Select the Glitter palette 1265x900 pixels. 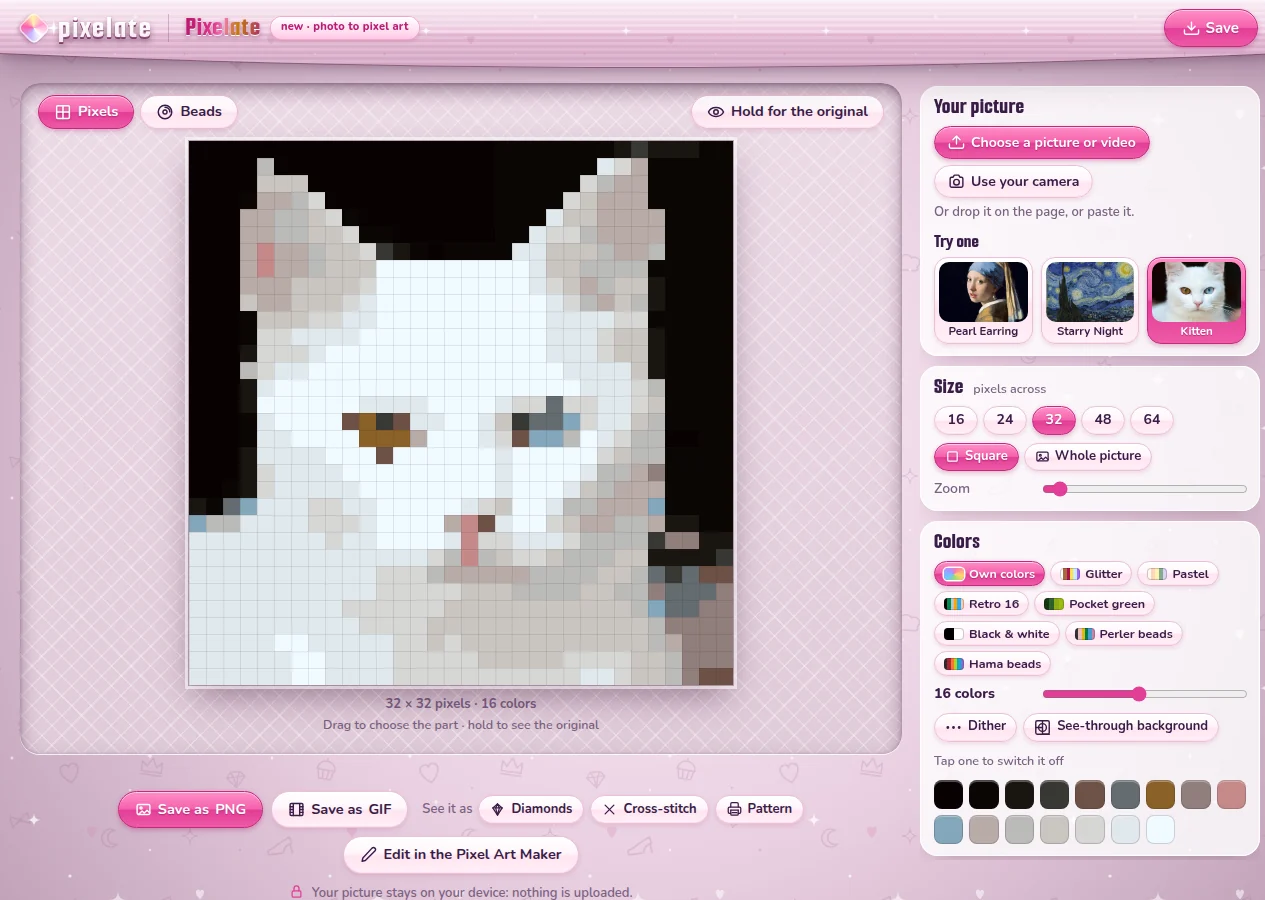pyautogui.click(x=1091, y=574)
